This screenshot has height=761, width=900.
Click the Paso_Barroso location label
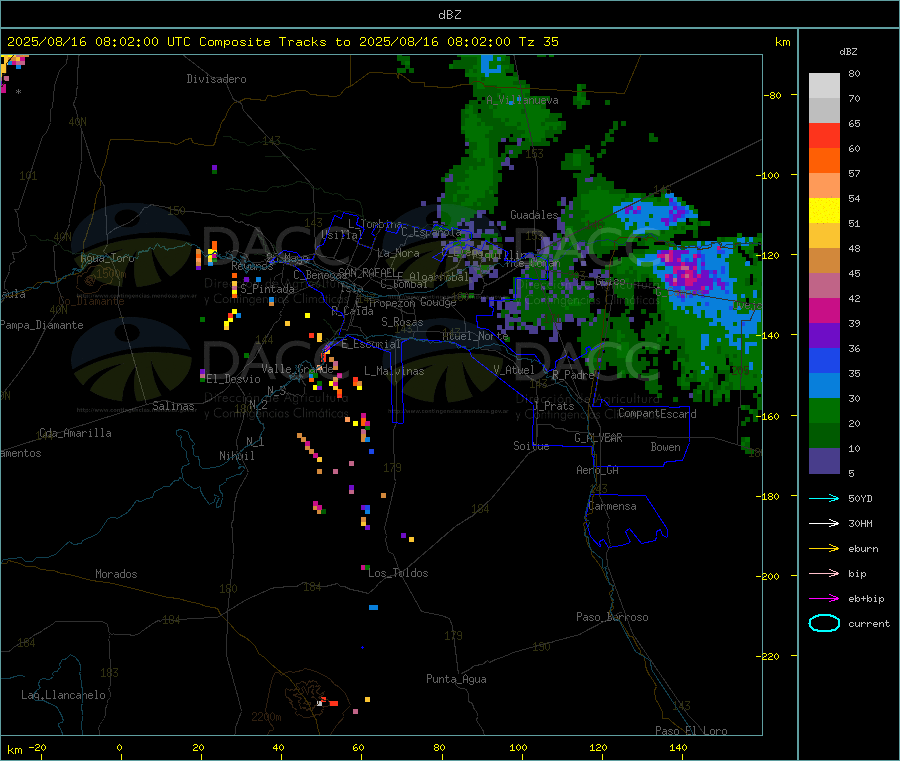pos(612,617)
